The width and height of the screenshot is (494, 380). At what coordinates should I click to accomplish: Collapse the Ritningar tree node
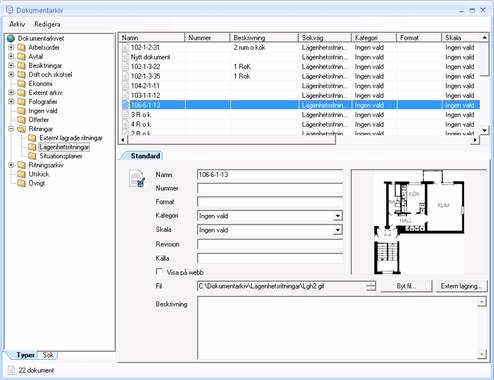click(x=11, y=129)
